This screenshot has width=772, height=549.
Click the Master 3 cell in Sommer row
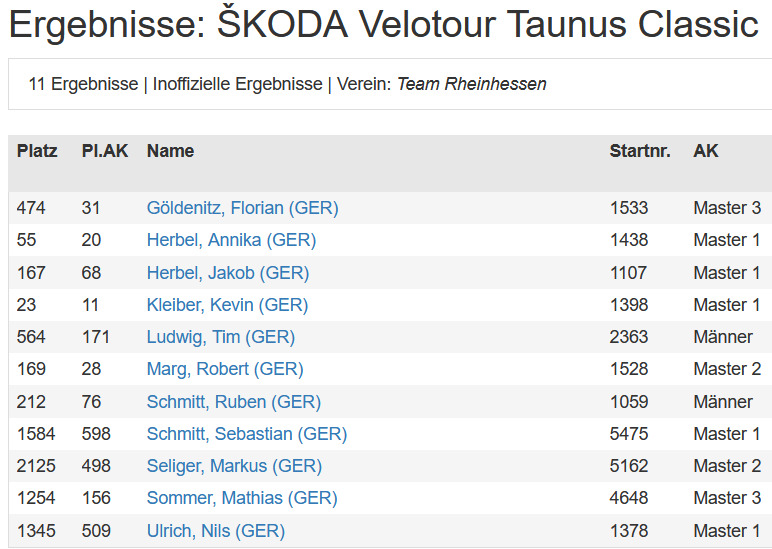727,498
